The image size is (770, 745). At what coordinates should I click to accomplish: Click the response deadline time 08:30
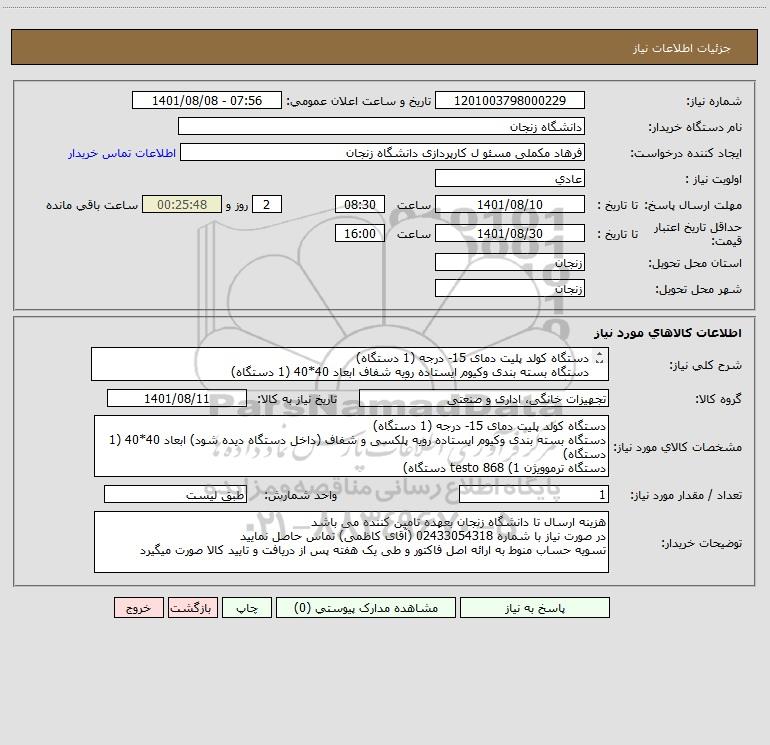359,204
